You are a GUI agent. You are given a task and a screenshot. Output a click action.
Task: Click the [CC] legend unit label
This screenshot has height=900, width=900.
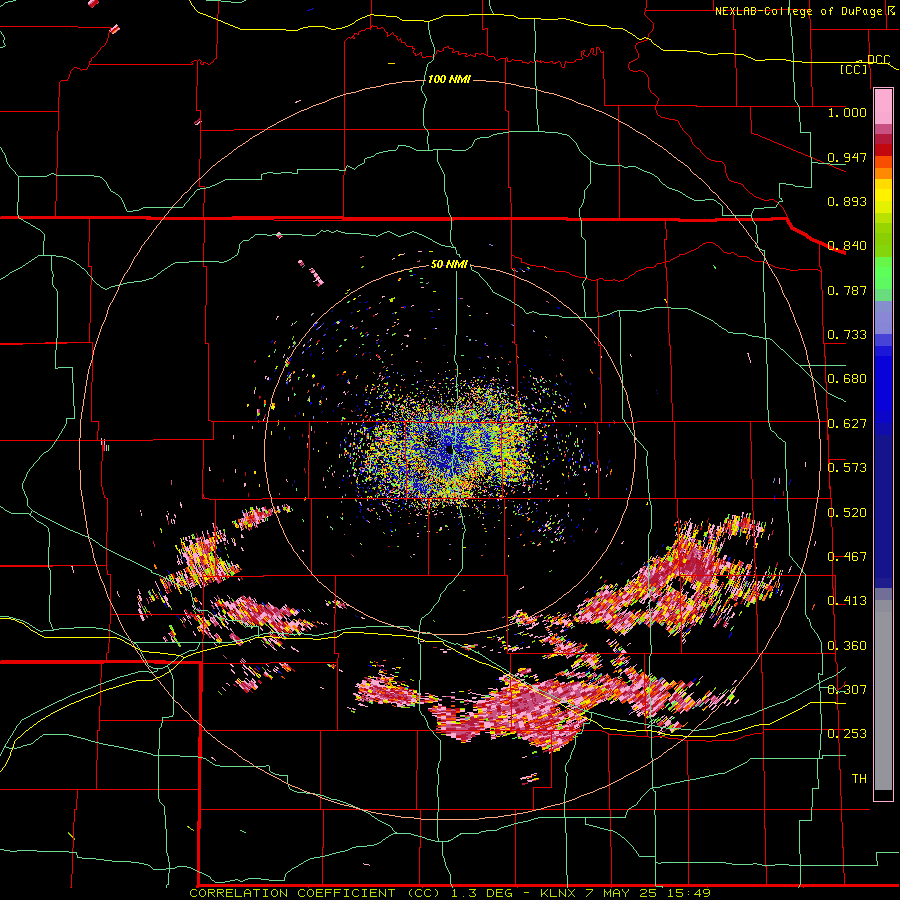pos(854,69)
